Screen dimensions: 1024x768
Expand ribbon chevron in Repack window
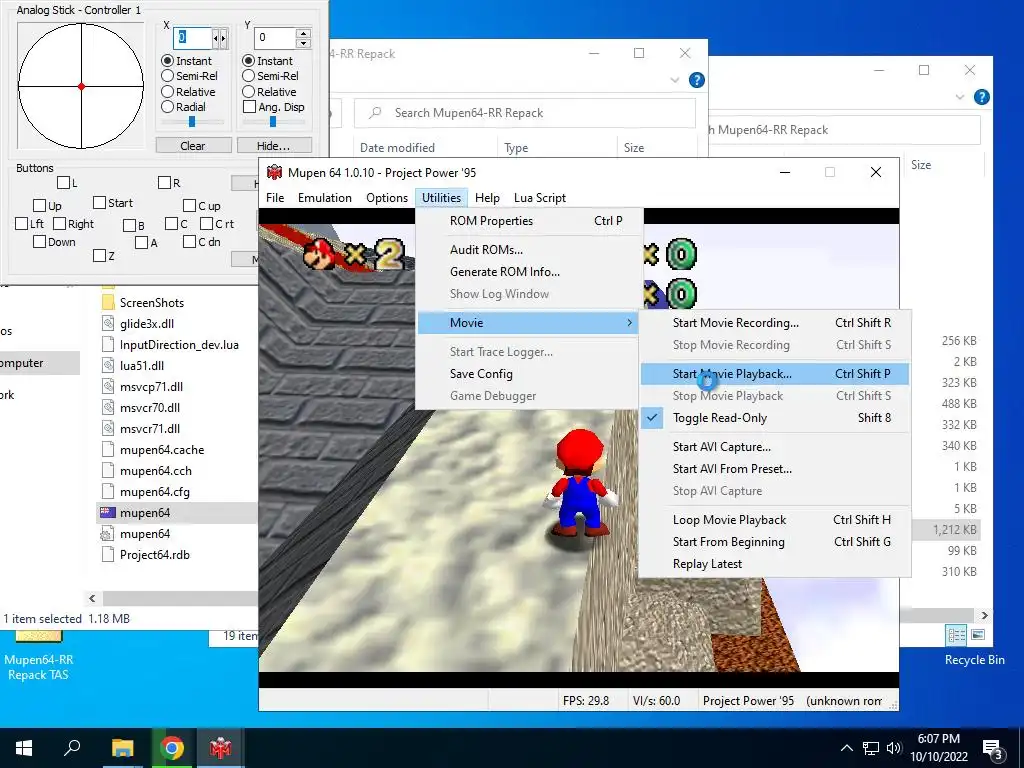coord(675,80)
